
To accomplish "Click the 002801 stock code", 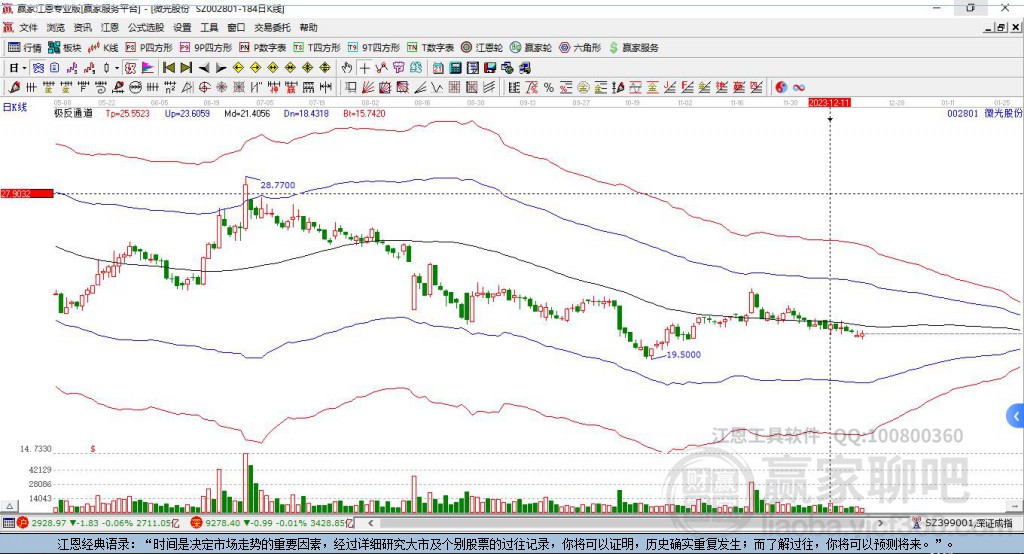I will pyautogui.click(x=963, y=113).
